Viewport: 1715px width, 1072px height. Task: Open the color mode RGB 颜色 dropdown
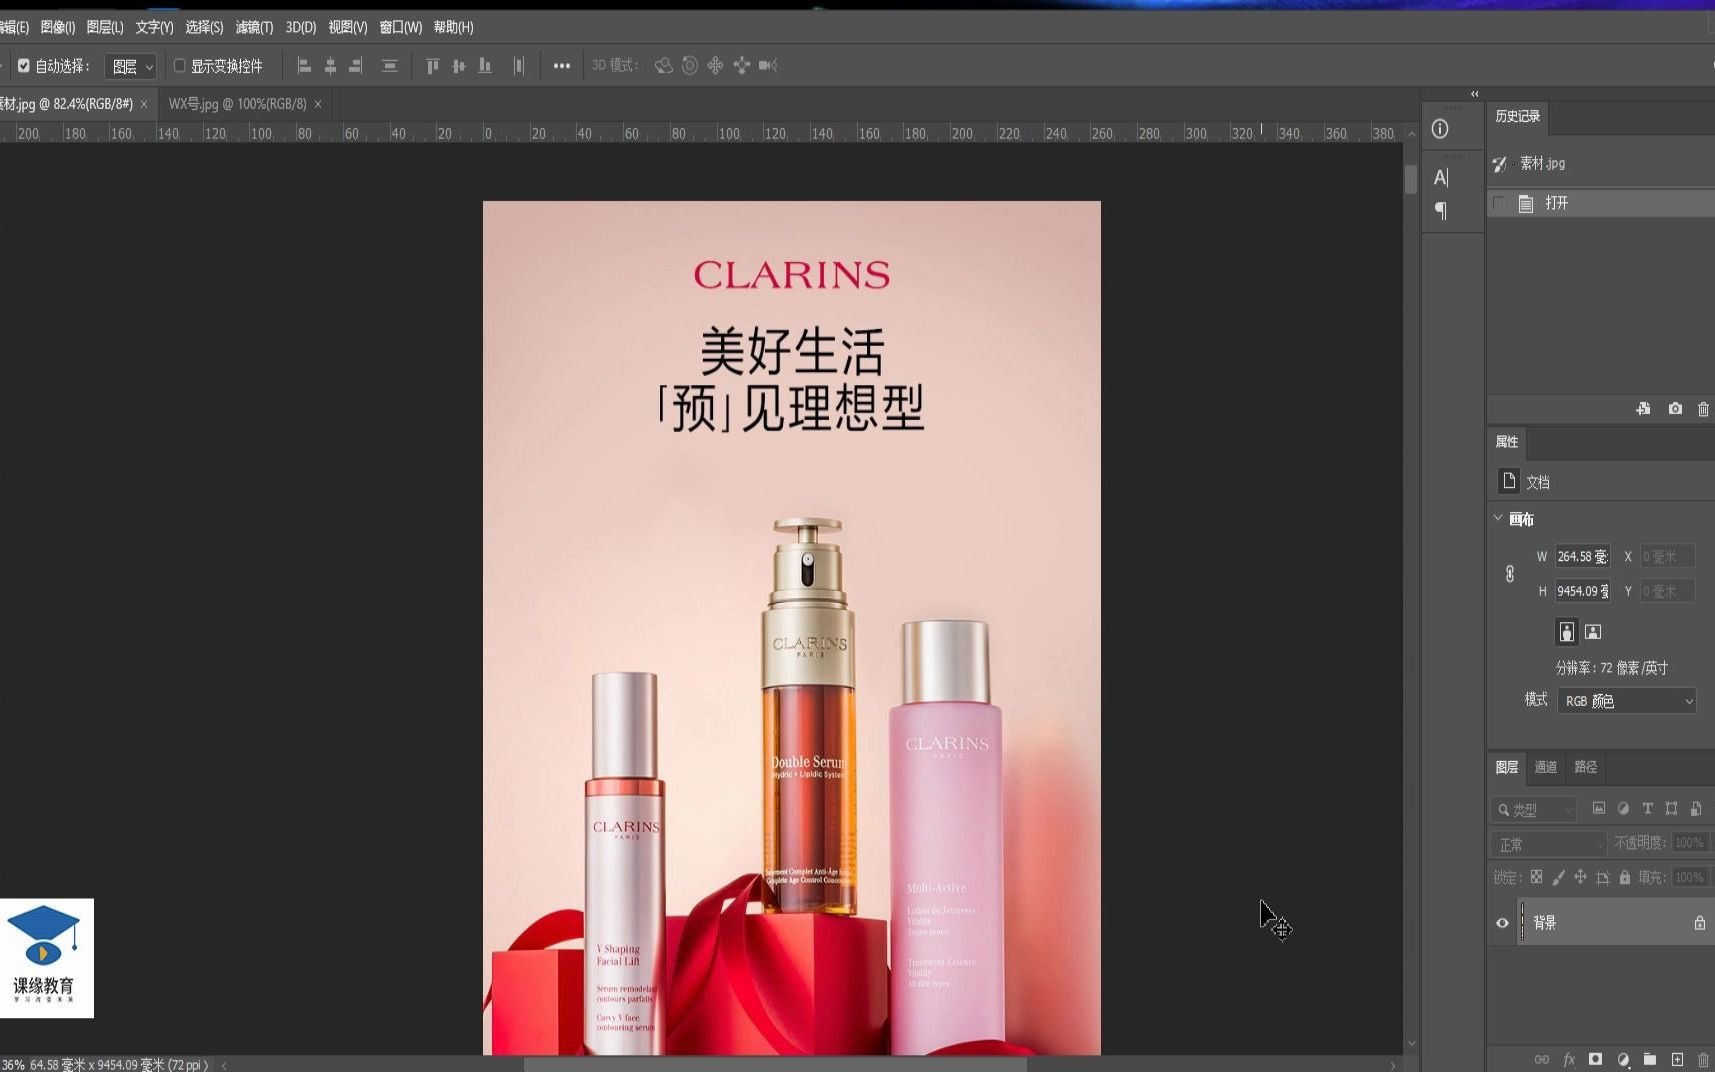(x=1627, y=701)
